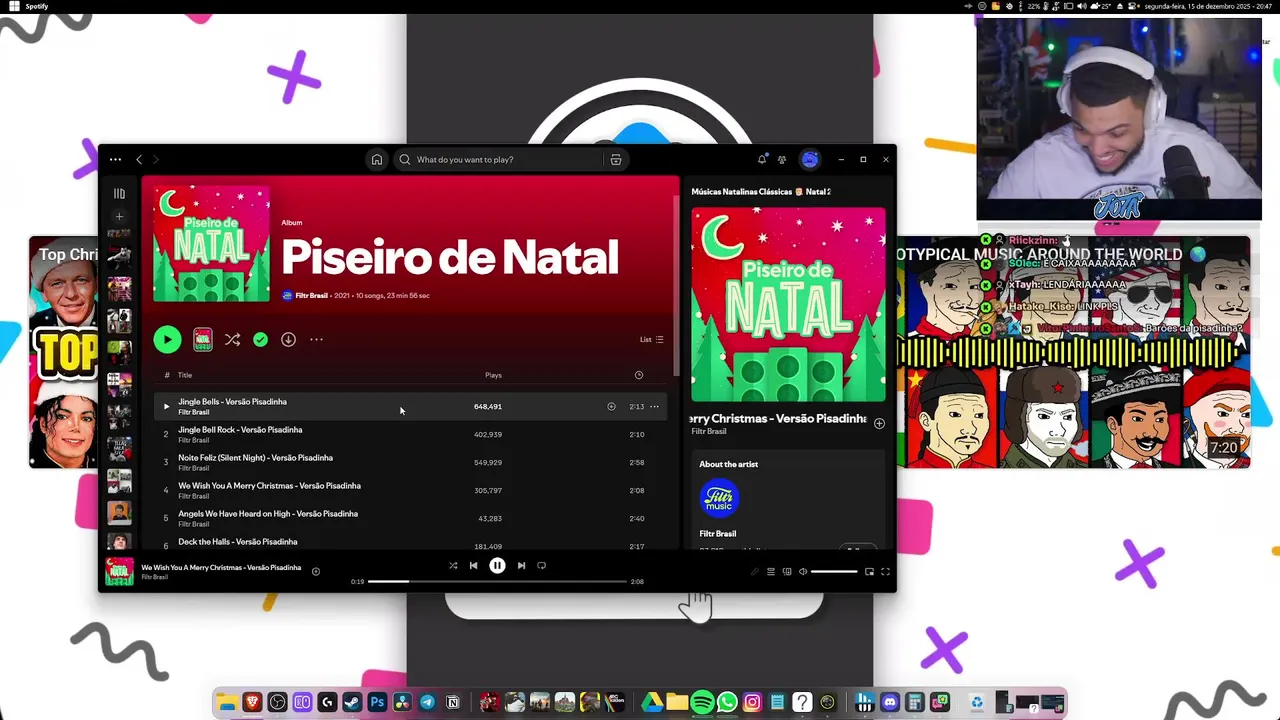Add current song to Liked from bottom bar

[x=316, y=572]
